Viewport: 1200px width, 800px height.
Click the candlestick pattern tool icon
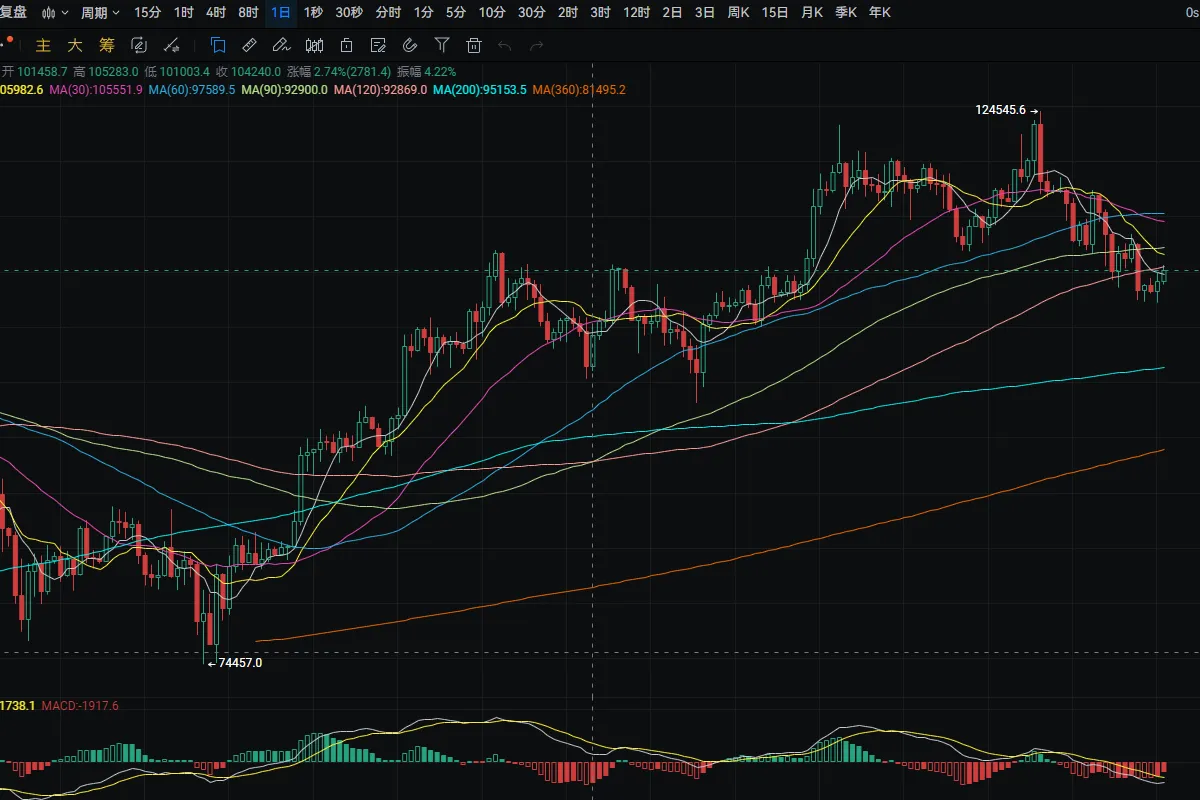314,46
